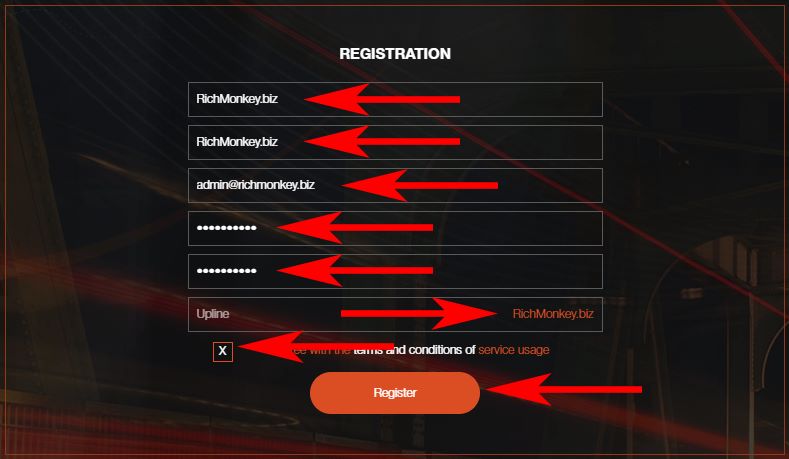This screenshot has height=459, width=789.
Task: Click the Upline field label
Action: pos(212,314)
